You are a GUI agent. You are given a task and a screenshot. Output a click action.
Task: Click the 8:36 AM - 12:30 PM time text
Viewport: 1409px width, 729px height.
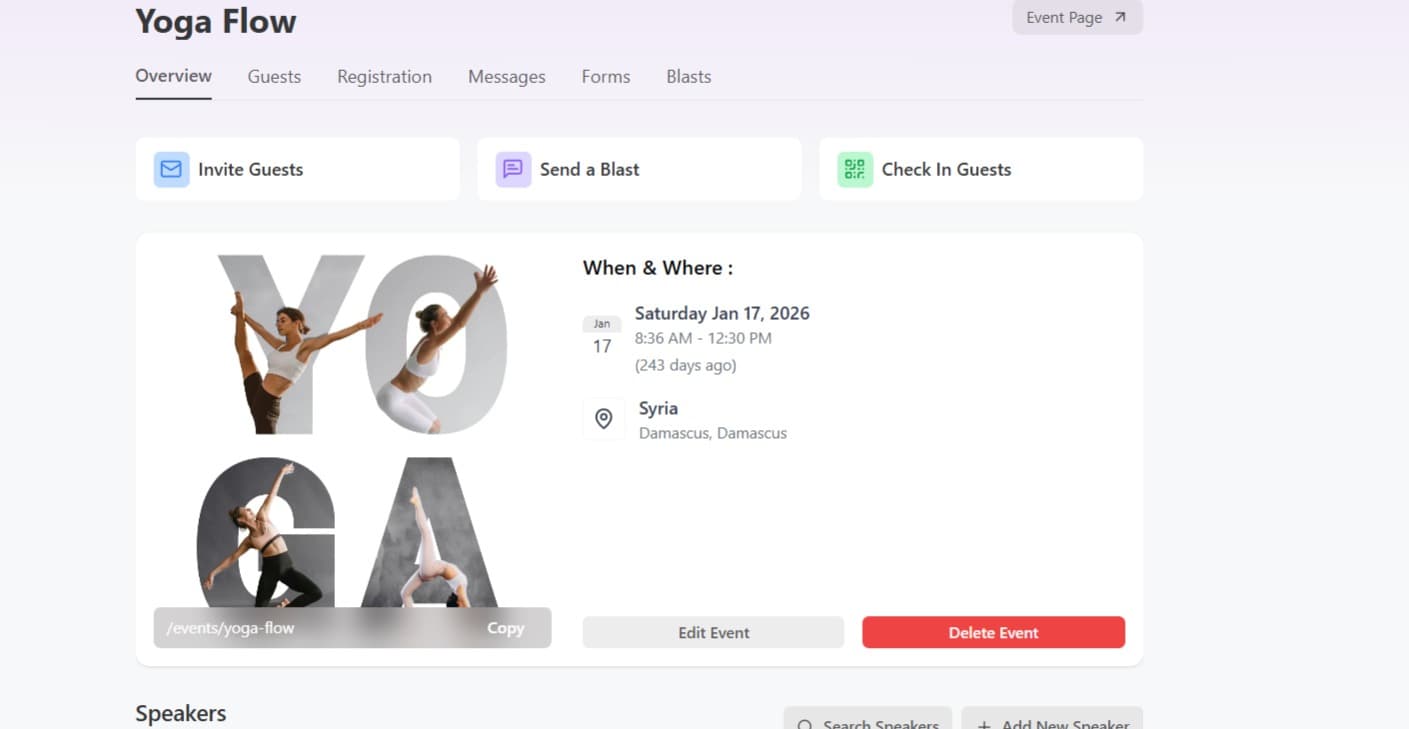[703, 338]
